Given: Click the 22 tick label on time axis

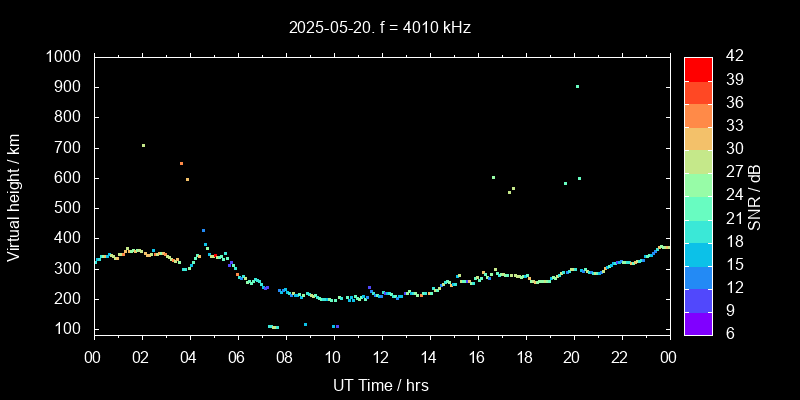Looking at the screenshot, I should point(621,357).
